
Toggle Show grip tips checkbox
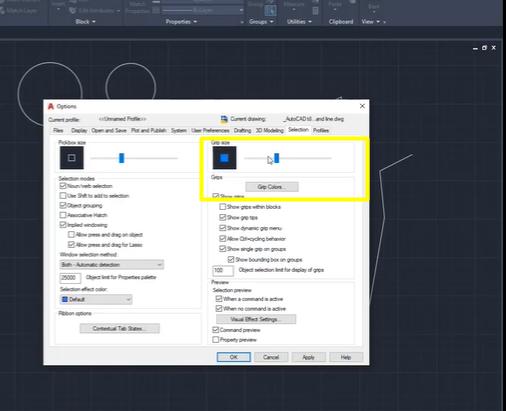pos(222,217)
